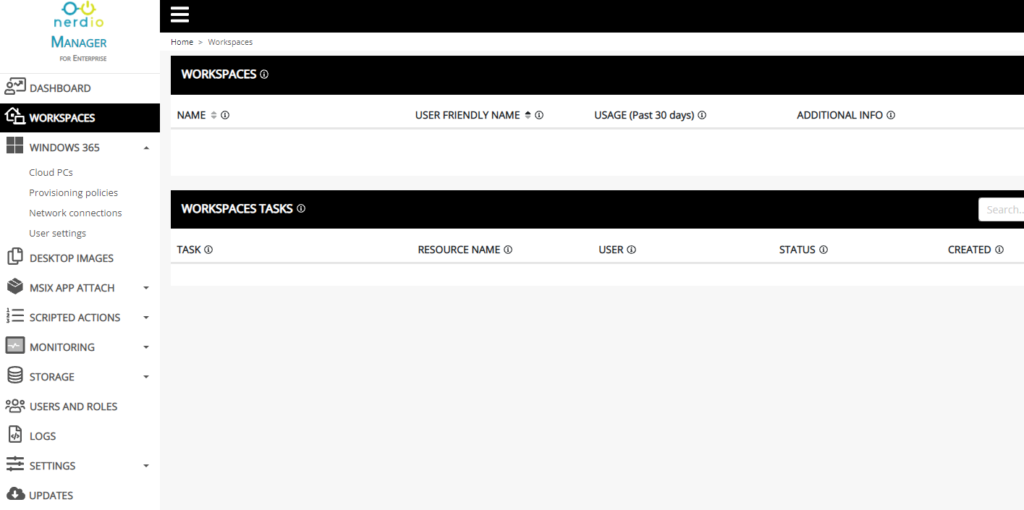Click info icon beside USAGE column
This screenshot has width=1024, height=510.
click(702, 115)
